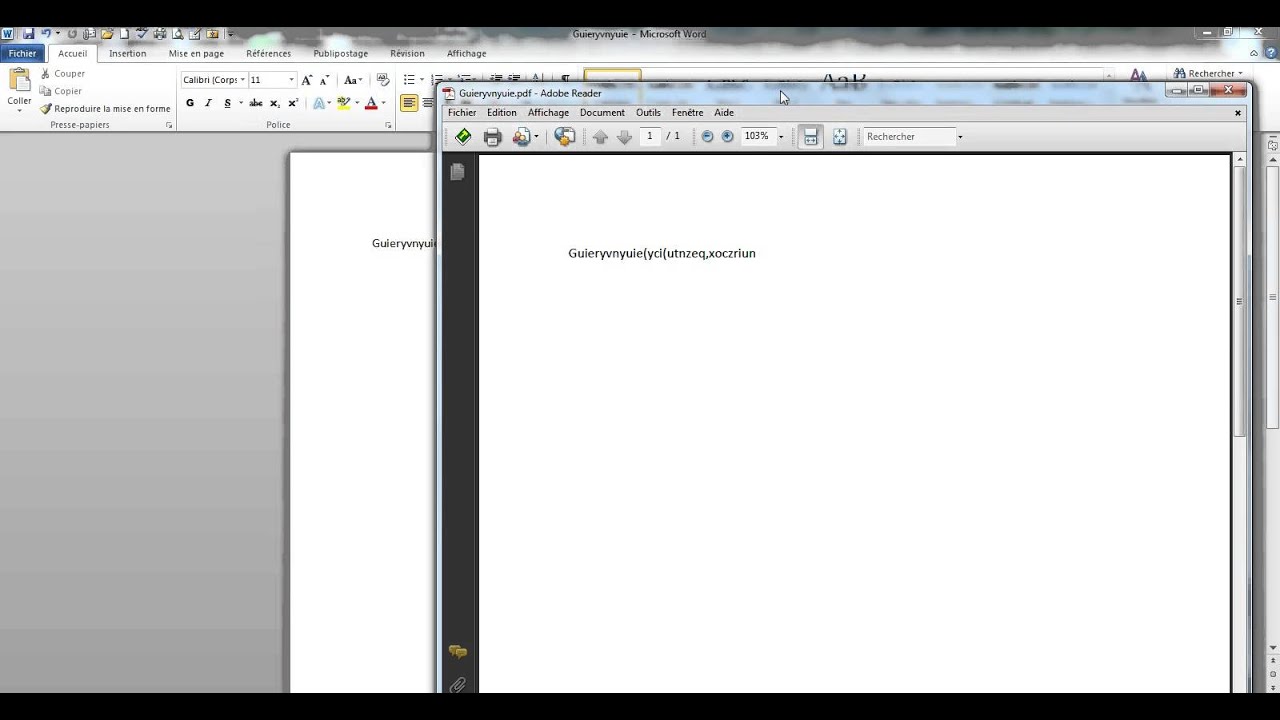Open the Presse-papiers group dialog launcher
The height and width of the screenshot is (720, 1280).
(x=168, y=125)
